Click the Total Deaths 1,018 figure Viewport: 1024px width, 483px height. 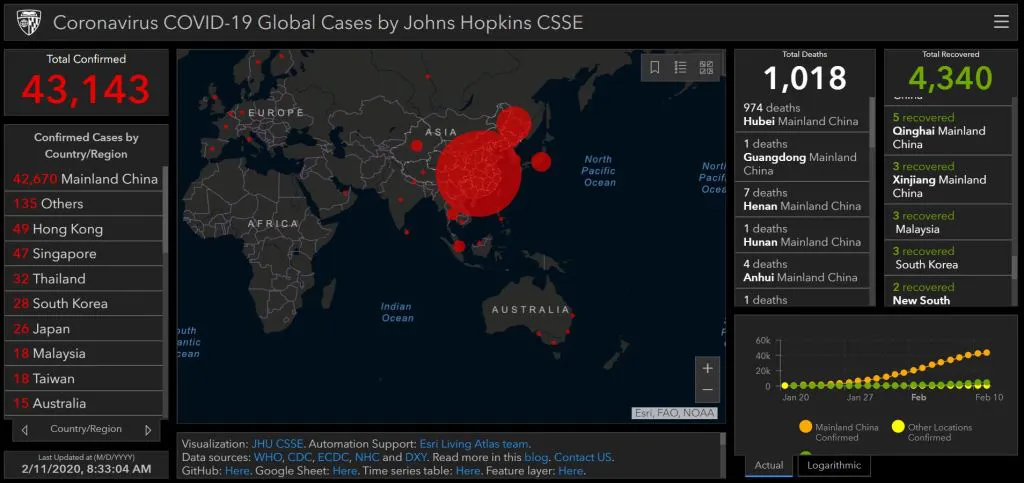pos(805,78)
